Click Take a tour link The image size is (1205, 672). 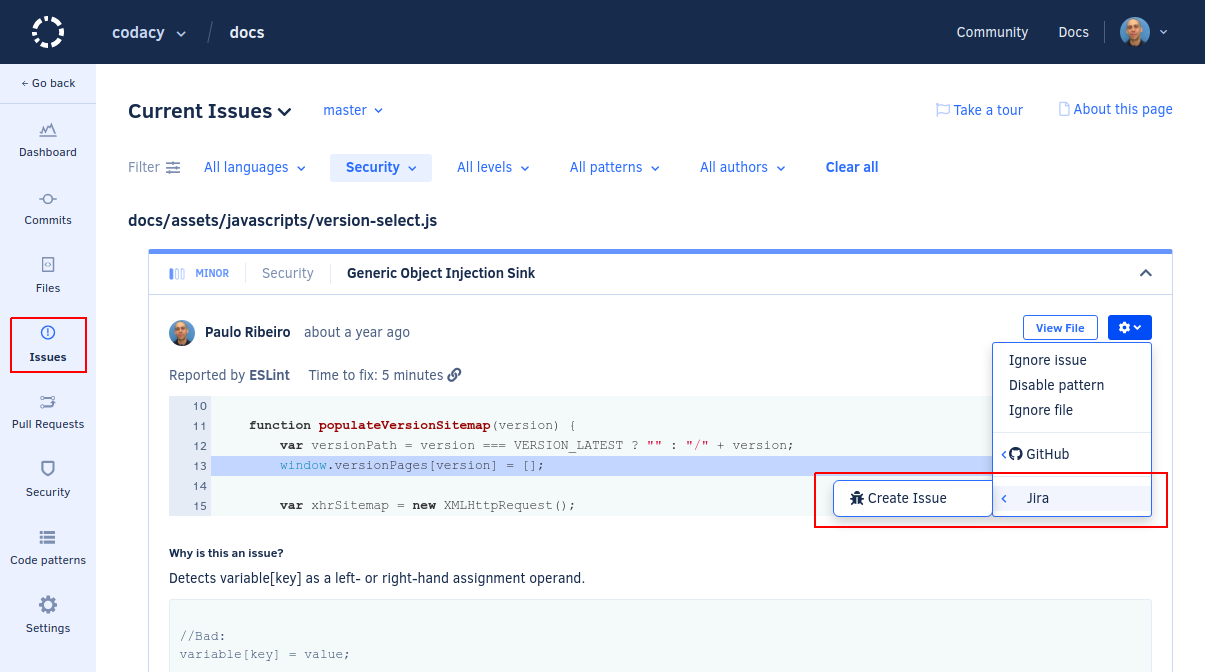click(x=988, y=110)
